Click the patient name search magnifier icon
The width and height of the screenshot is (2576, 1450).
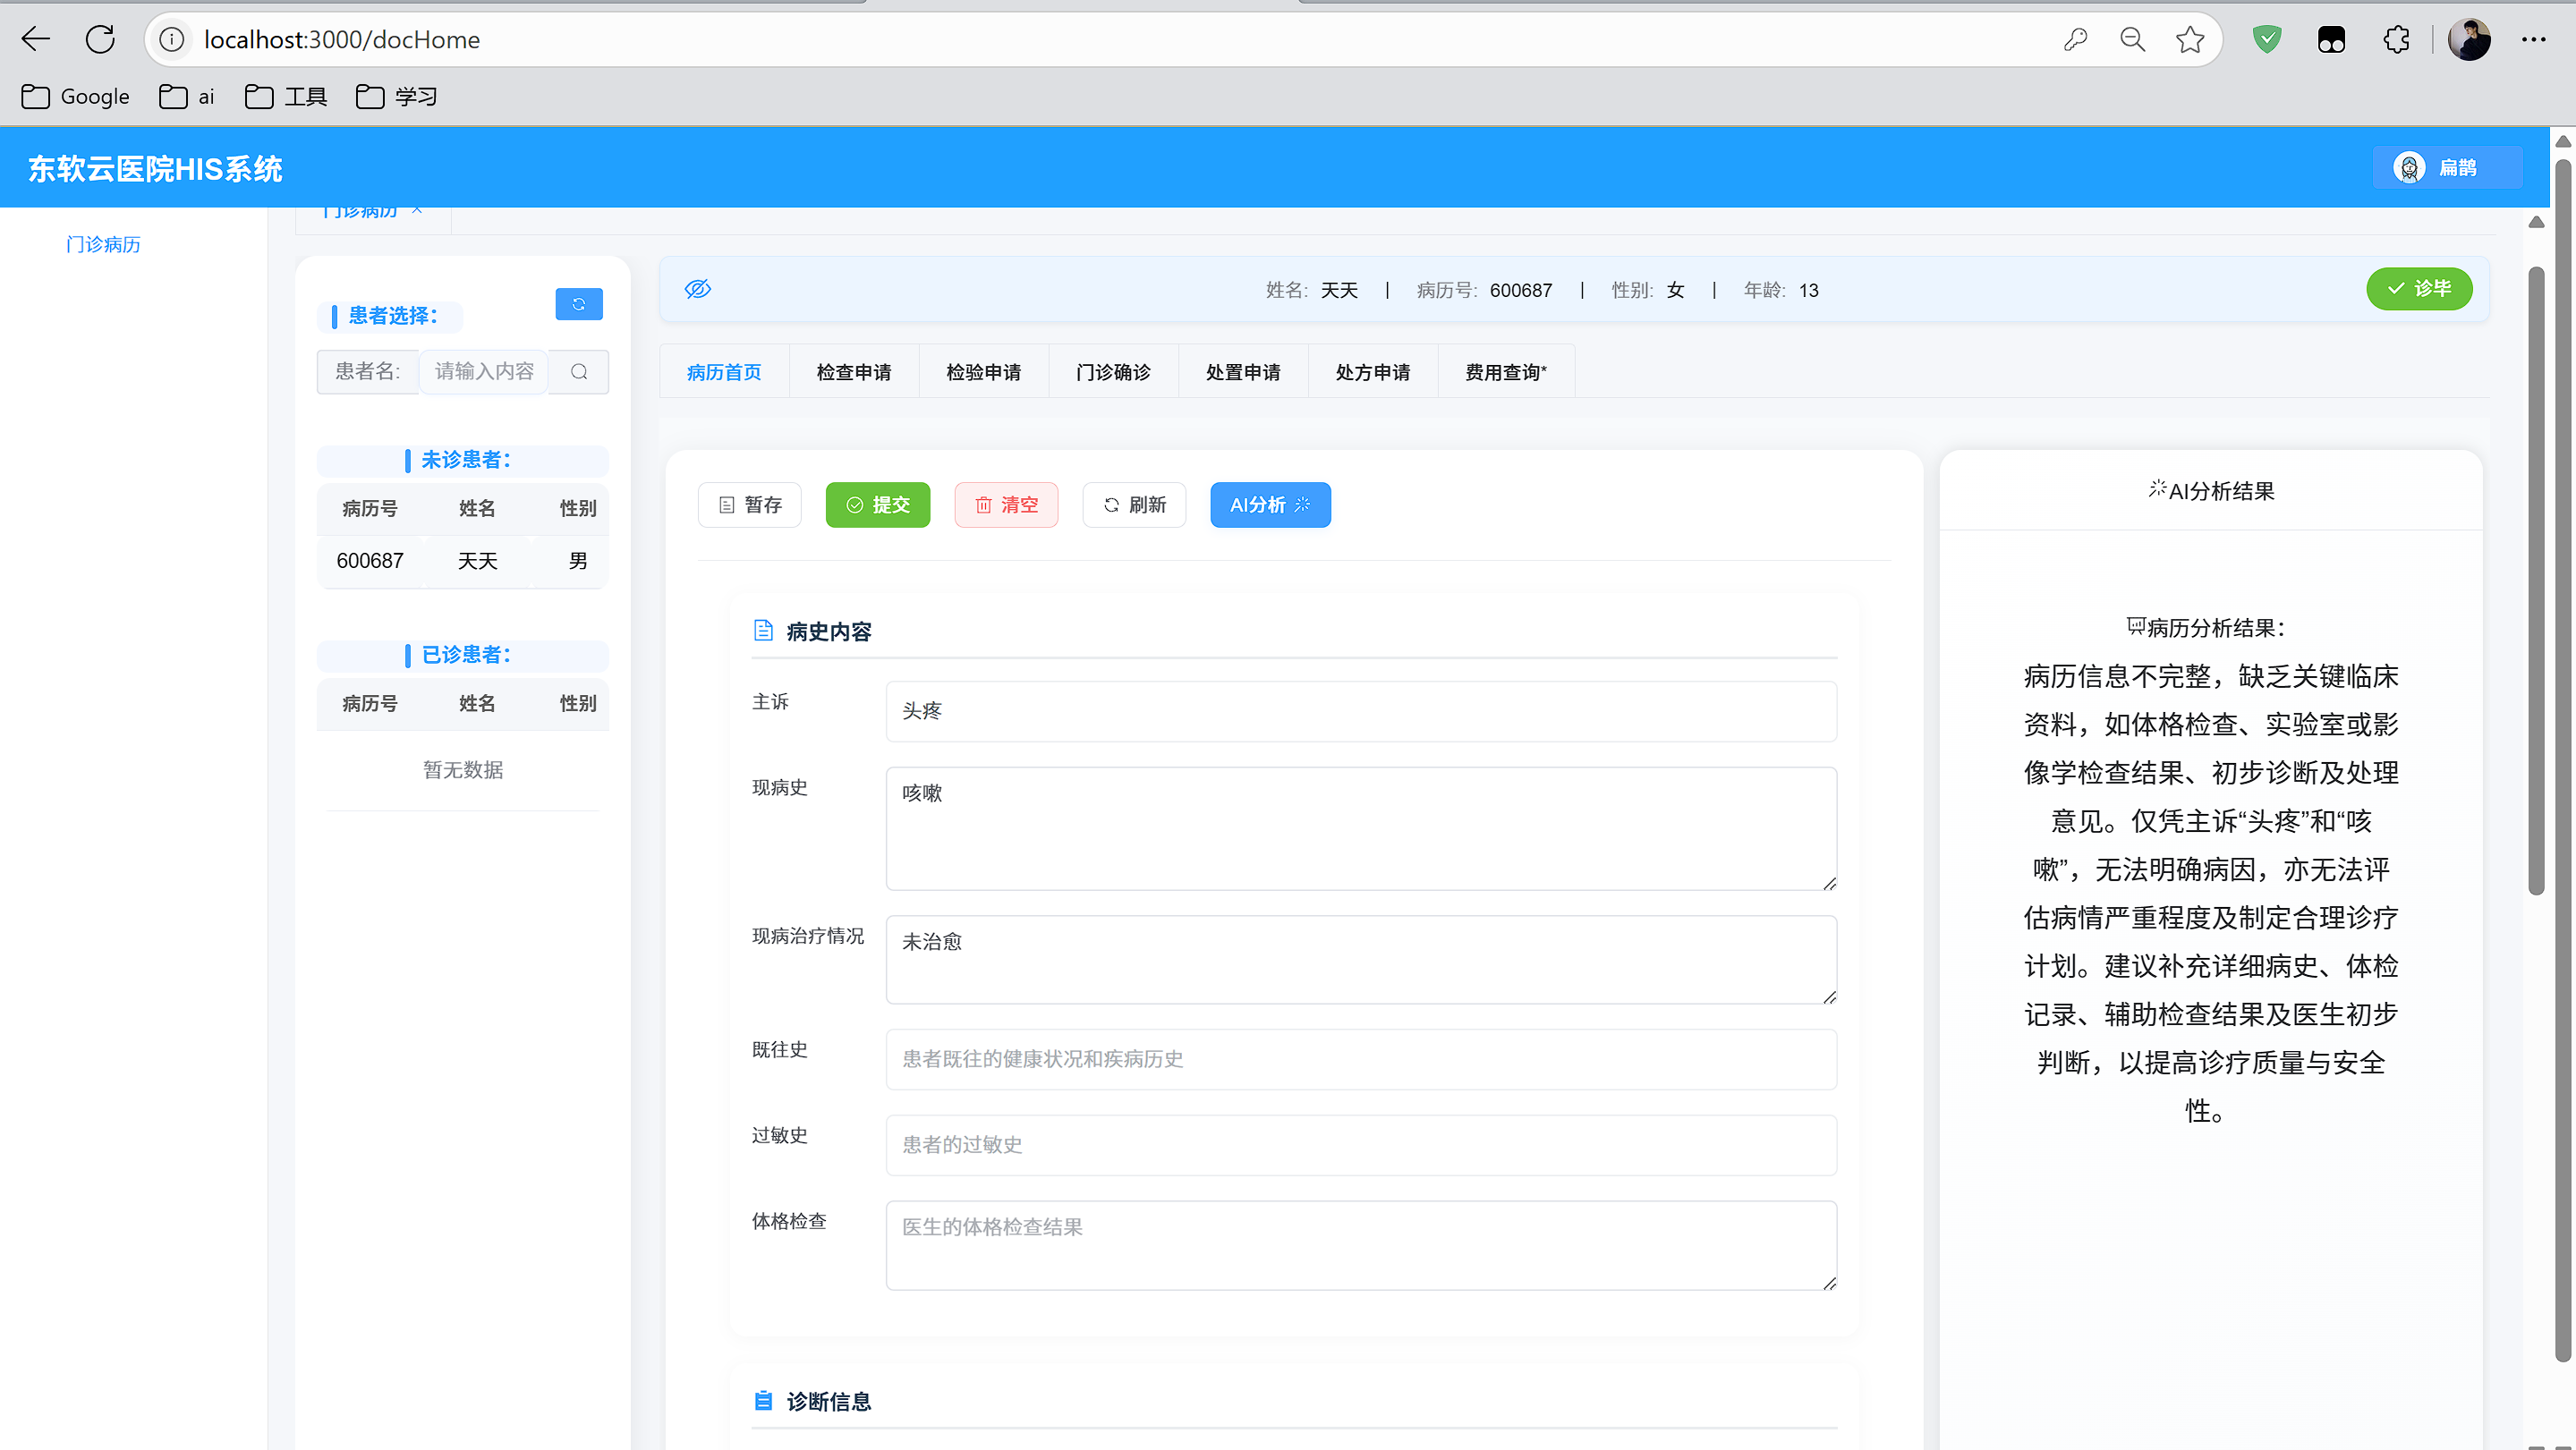578,372
